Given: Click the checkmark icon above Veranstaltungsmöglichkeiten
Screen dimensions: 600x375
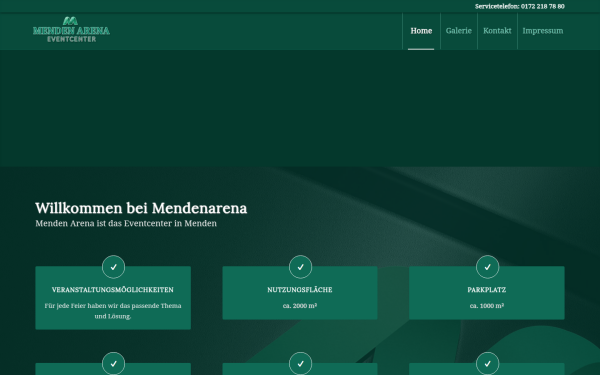Looking at the screenshot, I should pos(114,267).
